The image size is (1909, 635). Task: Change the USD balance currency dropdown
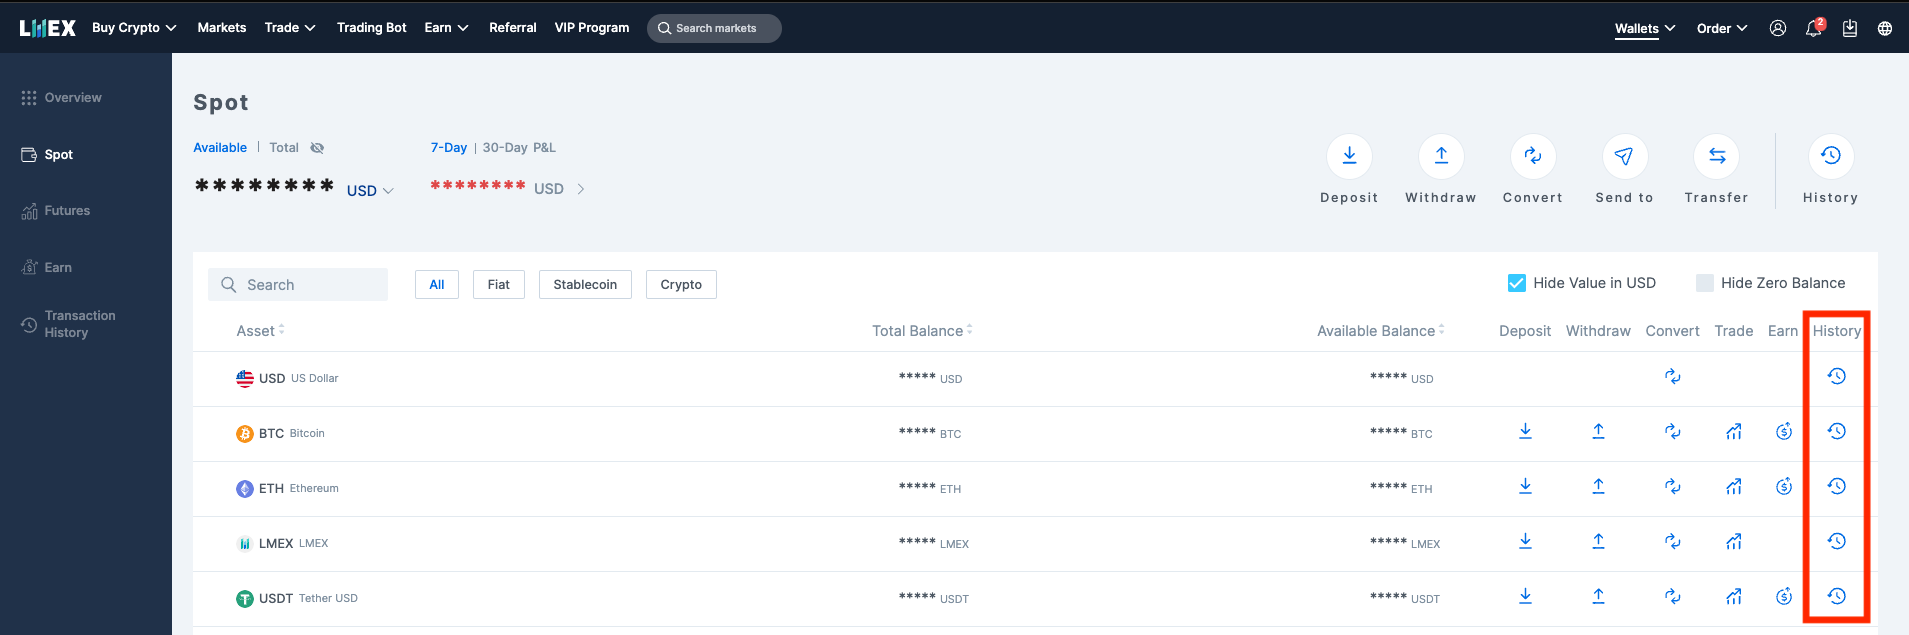[x=370, y=190]
